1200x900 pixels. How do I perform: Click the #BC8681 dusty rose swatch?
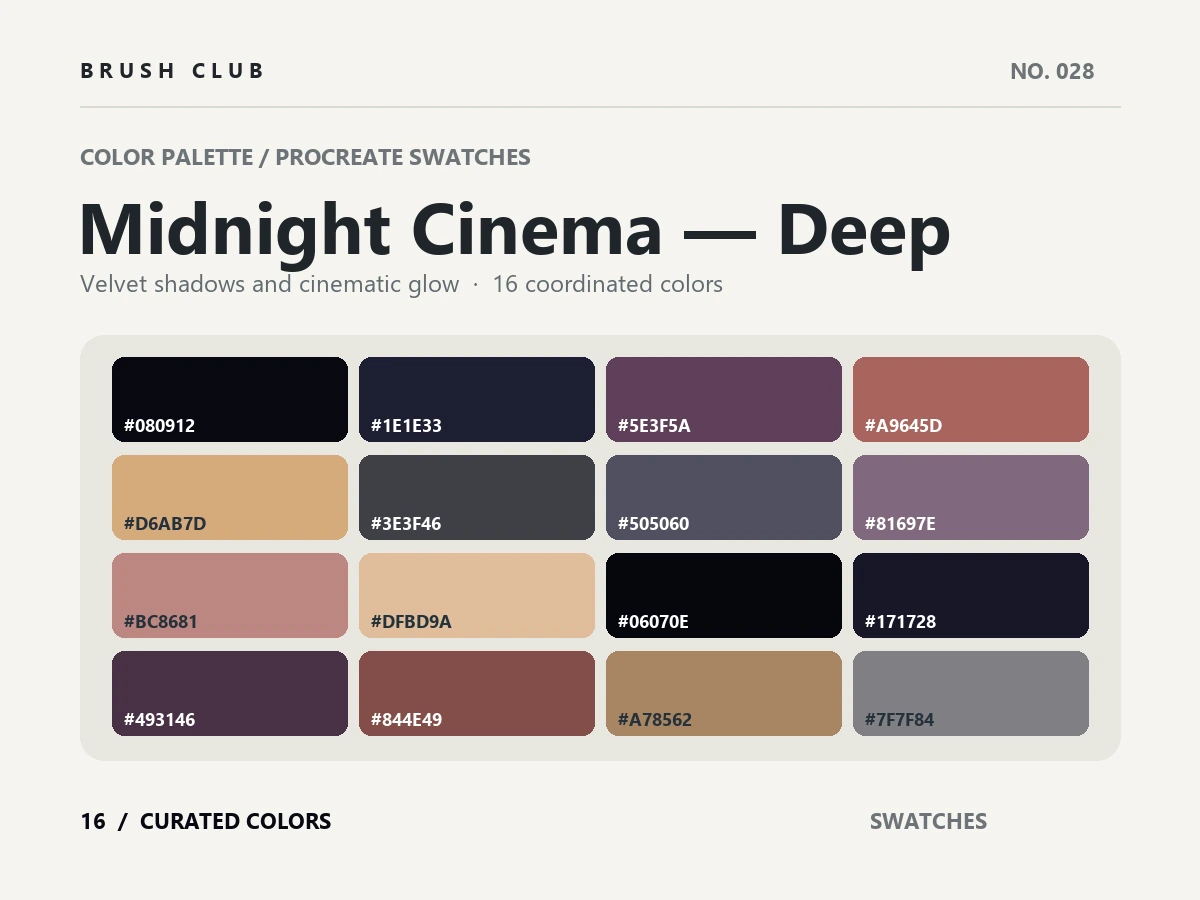point(230,595)
